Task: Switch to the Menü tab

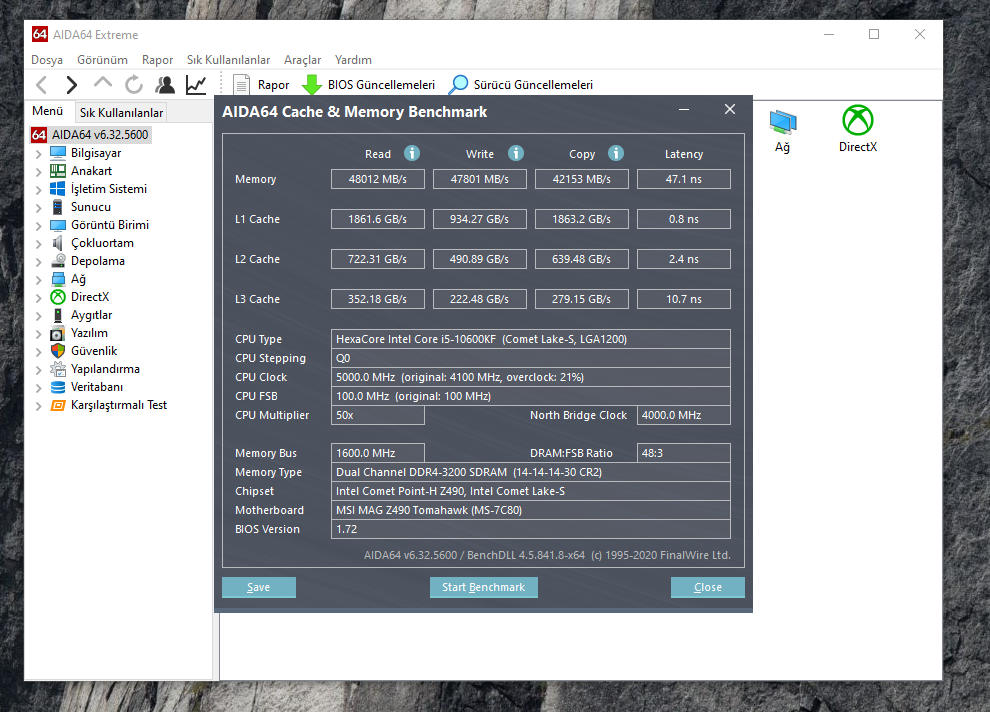Action: point(48,111)
